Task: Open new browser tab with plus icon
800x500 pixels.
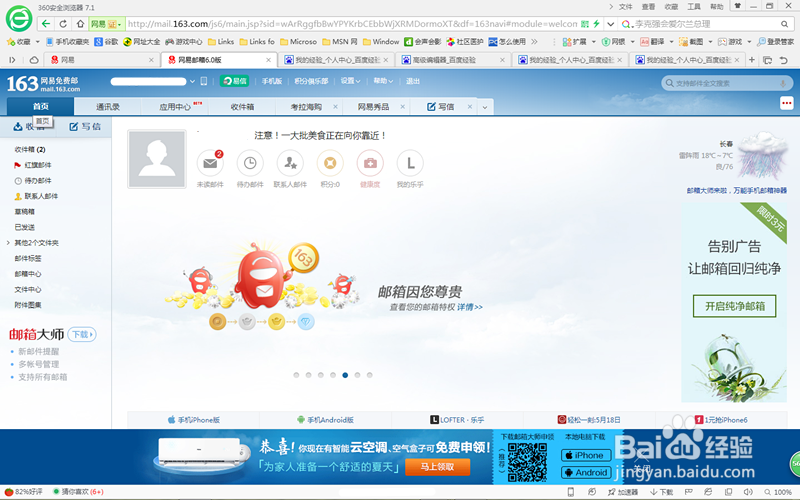Action: click(x=752, y=60)
